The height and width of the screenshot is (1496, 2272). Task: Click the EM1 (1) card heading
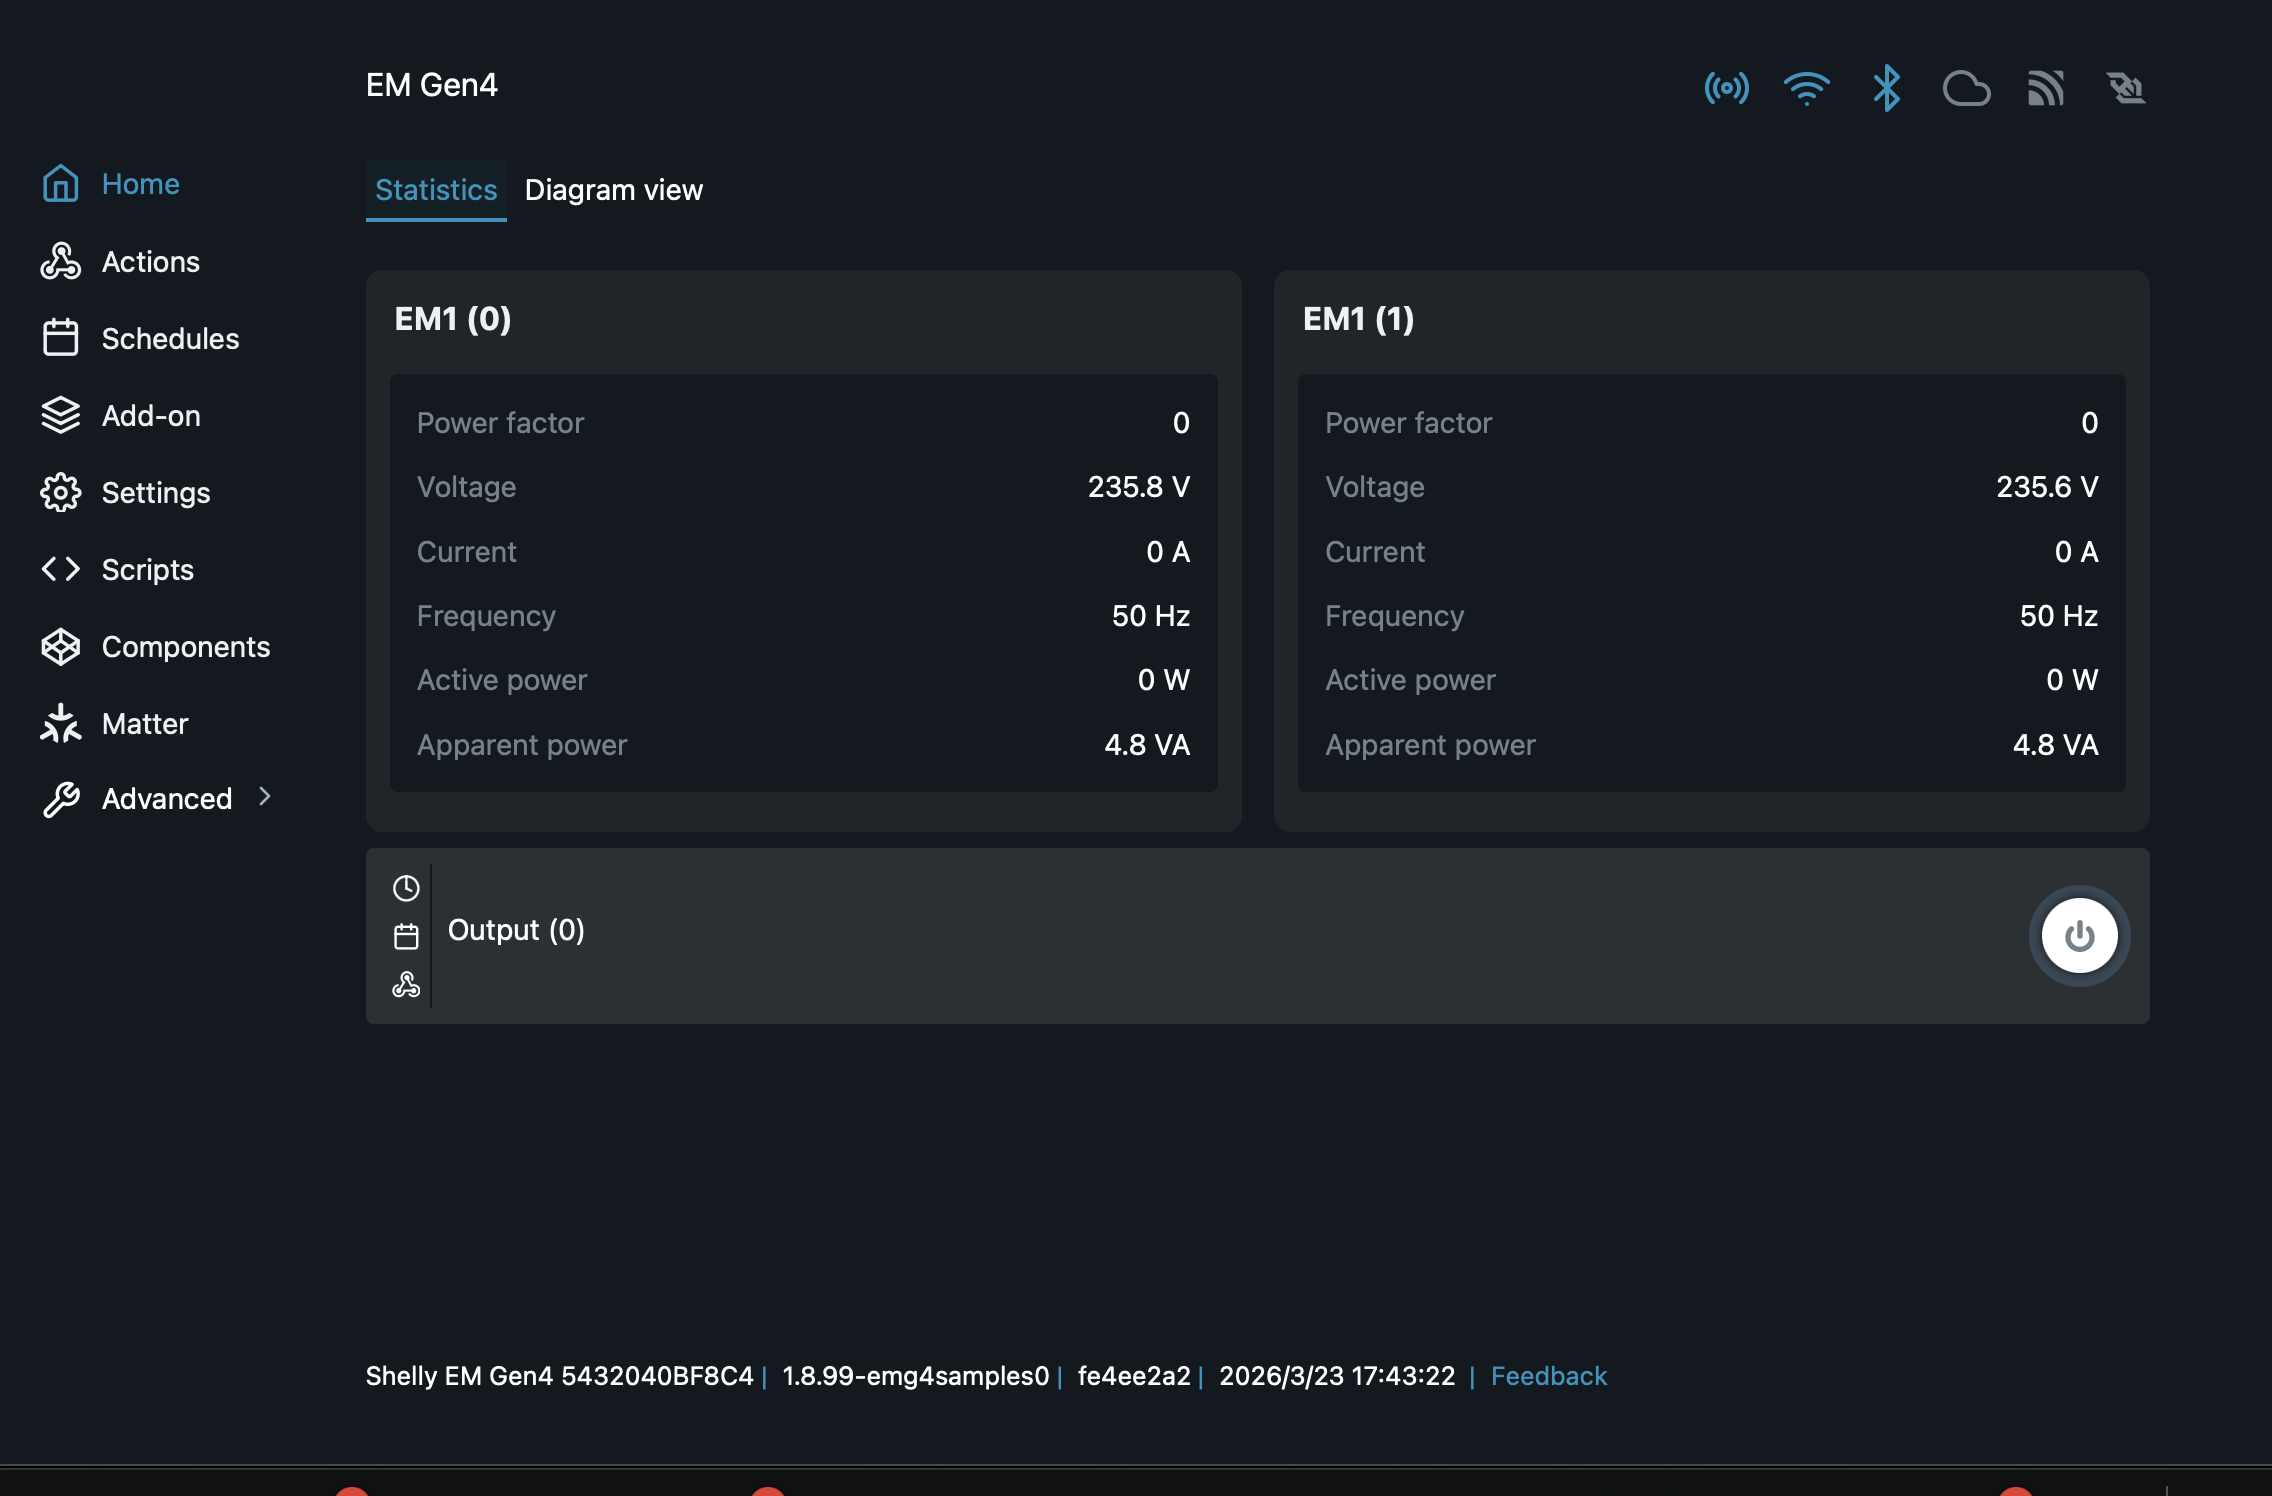tap(1359, 319)
